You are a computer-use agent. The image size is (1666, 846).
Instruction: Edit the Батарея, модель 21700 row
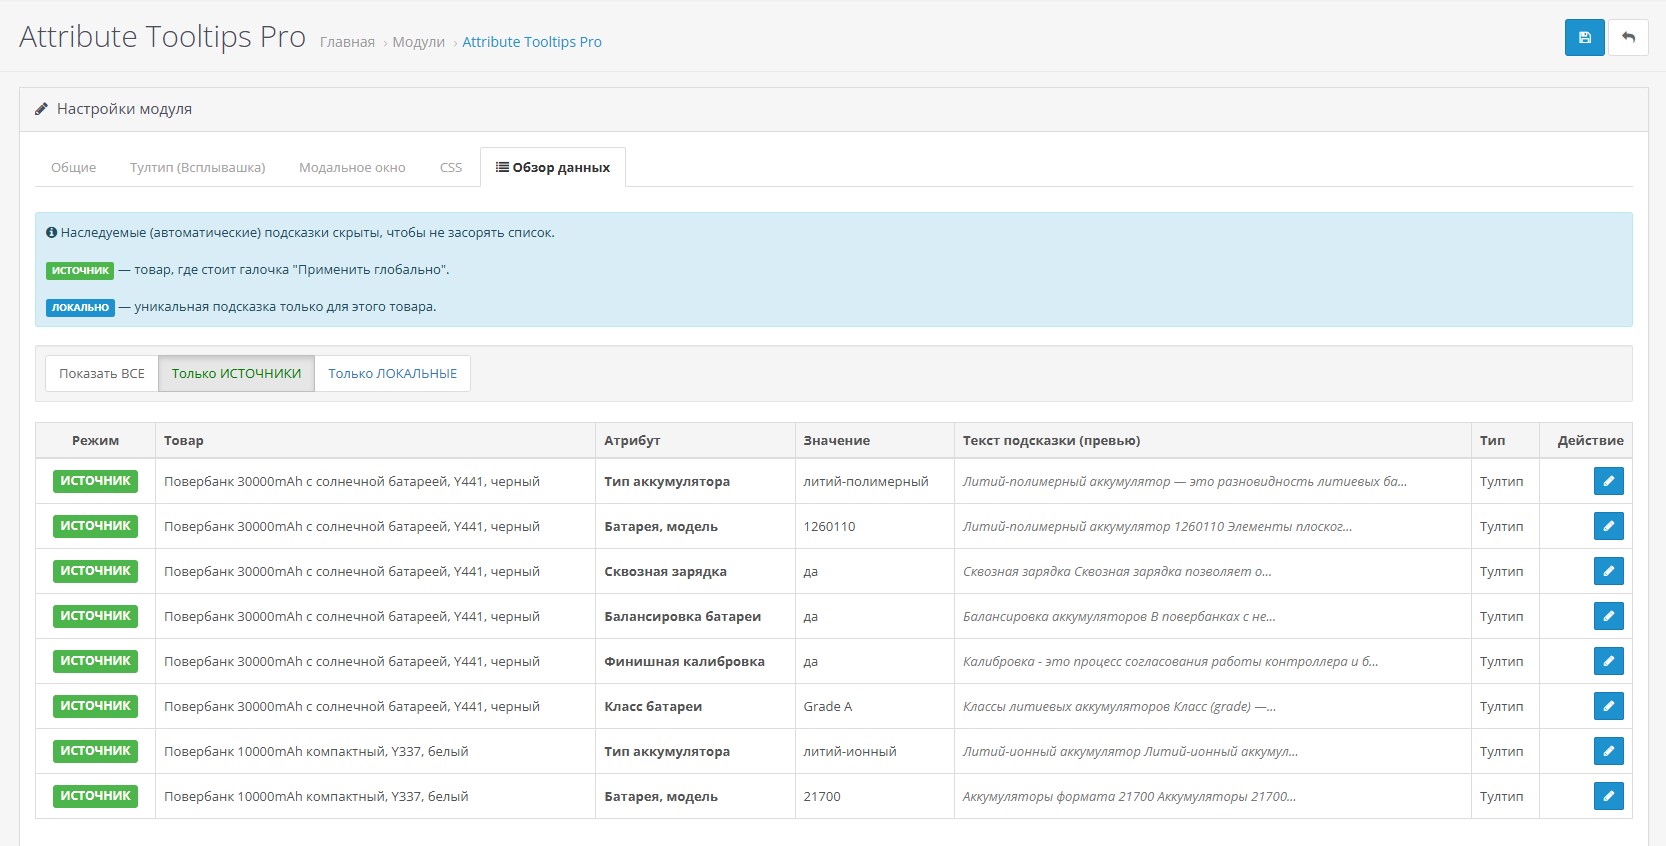[x=1608, y=796]
